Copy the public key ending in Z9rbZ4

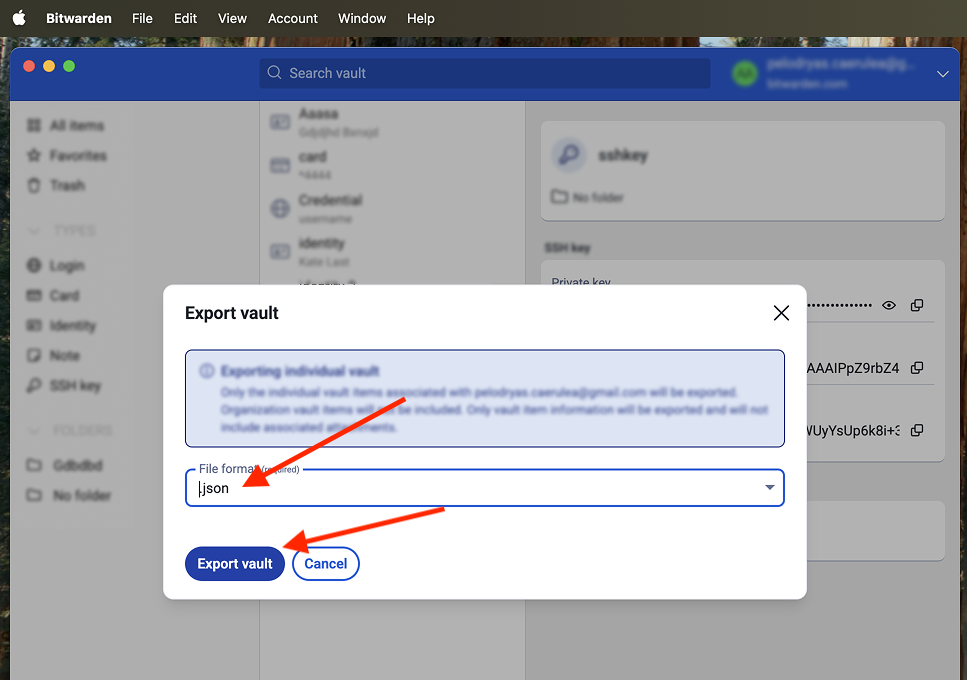917,367
